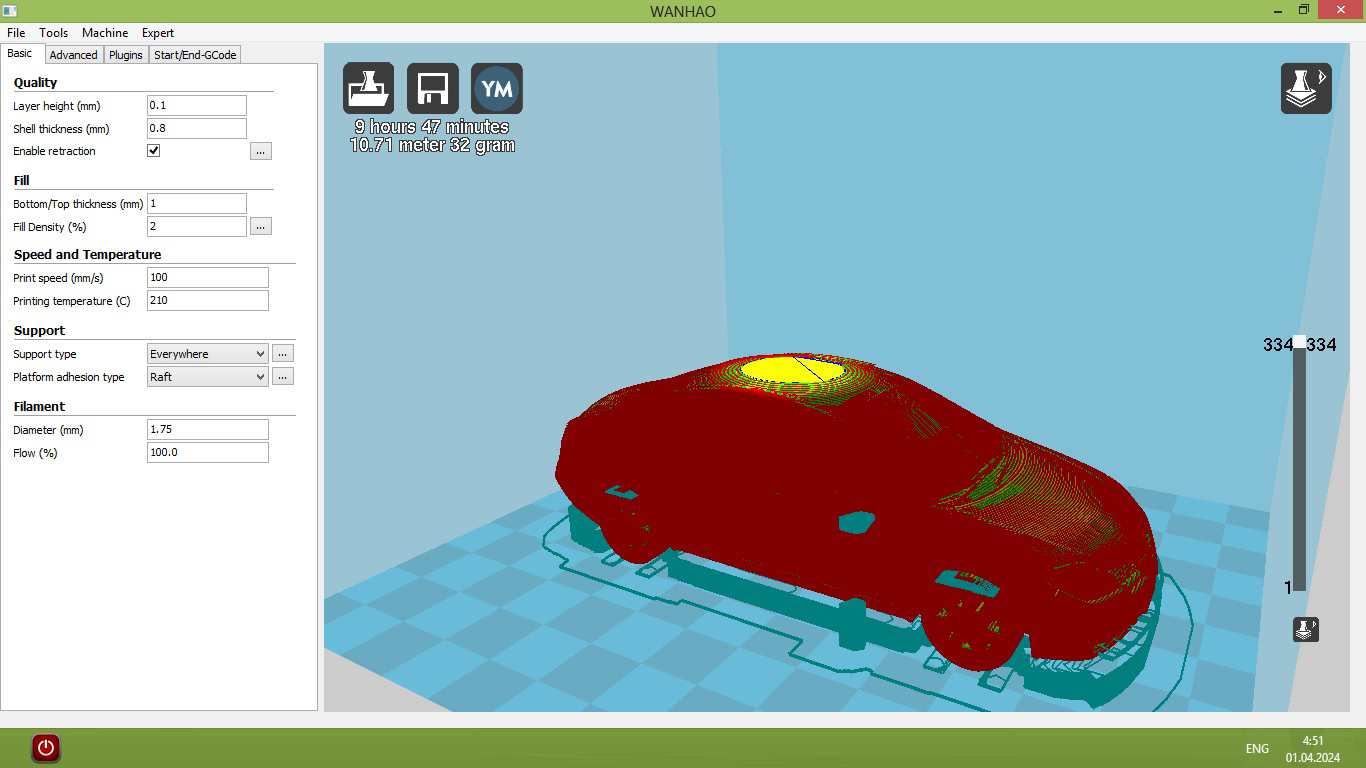
Task: Click the clock showing 4:51 in taskbar
Action: (x=1313, y=741)
